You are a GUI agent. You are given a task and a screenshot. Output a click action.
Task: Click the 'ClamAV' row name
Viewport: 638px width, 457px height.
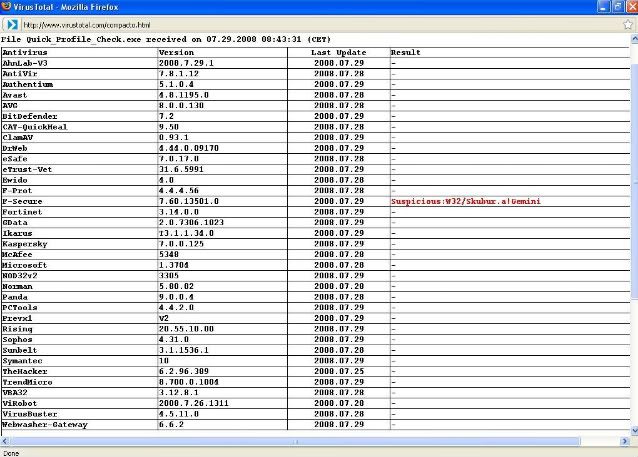(x=17, y=138)
